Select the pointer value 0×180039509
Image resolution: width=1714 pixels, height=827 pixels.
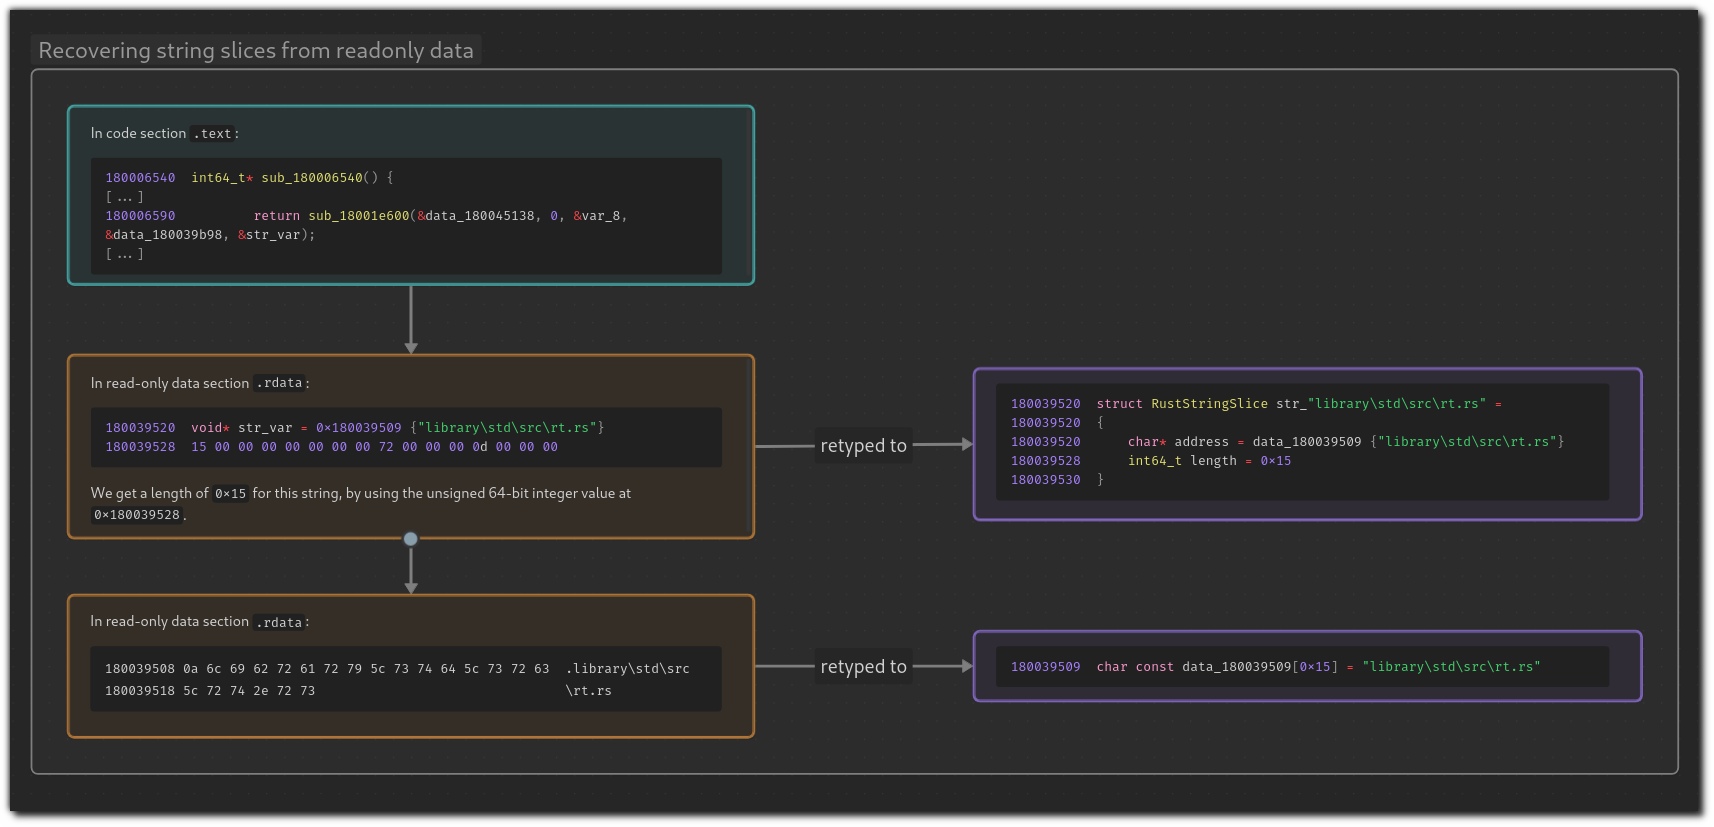pos(359,428)
